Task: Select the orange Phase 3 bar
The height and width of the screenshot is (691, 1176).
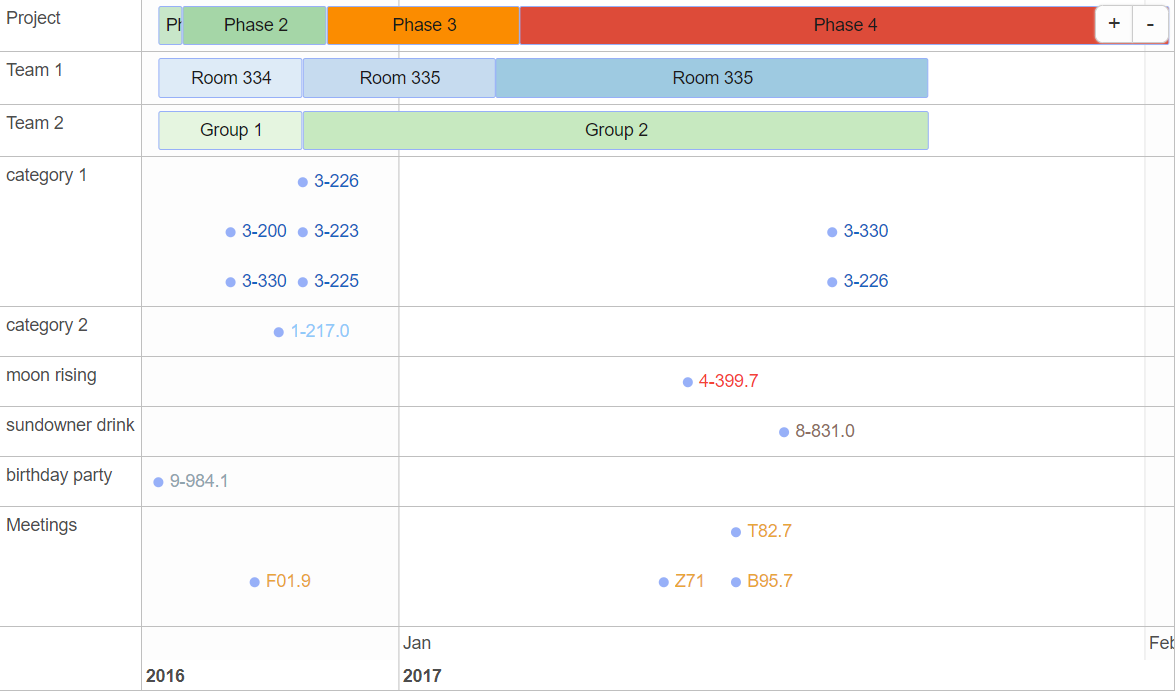Action: coord(423,25)
